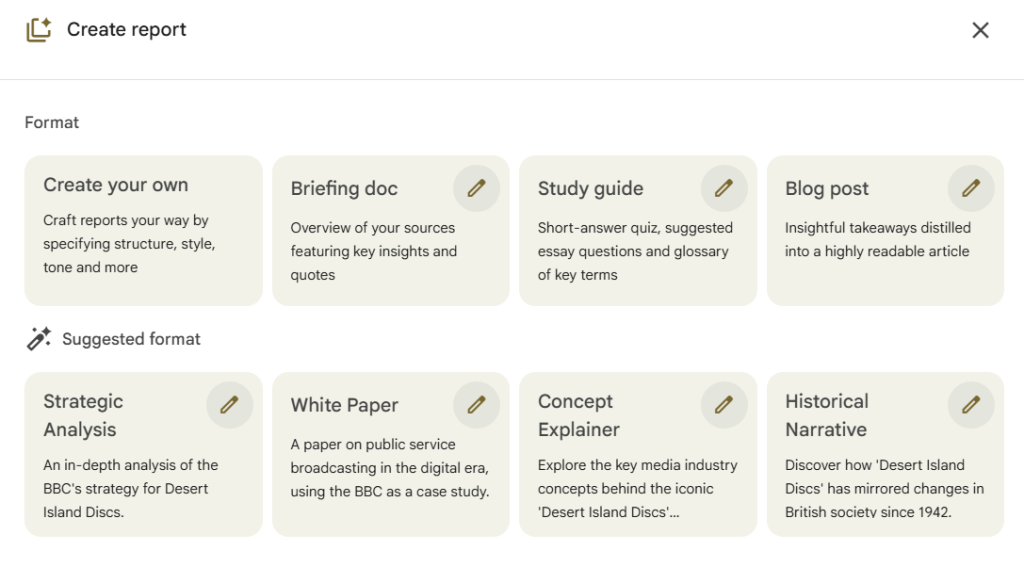Close the Create report dialog
Image resolution: width=1024 pixels, height=567 pixels.
pyautogui.click(x=980, y=30)
